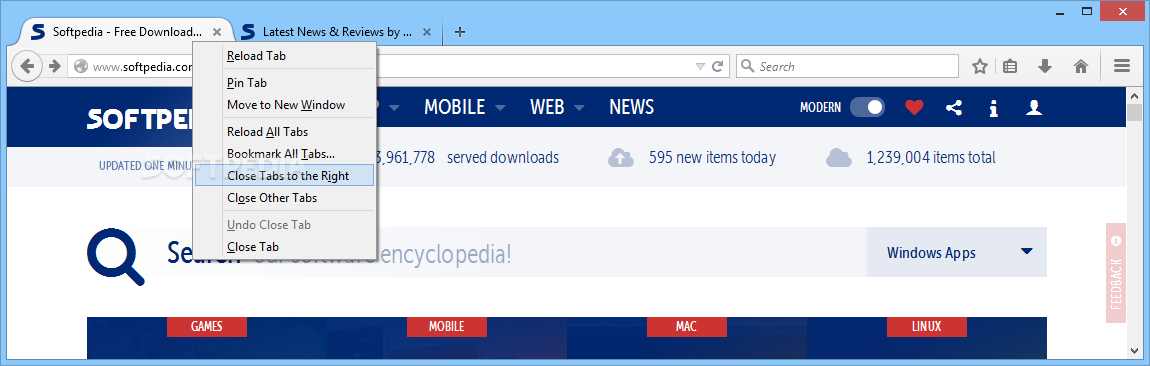The height and width of the screenshot is (366, 1150).
Task: Open URL history dropdown arrow in address bar
Action: pos(700,66)
